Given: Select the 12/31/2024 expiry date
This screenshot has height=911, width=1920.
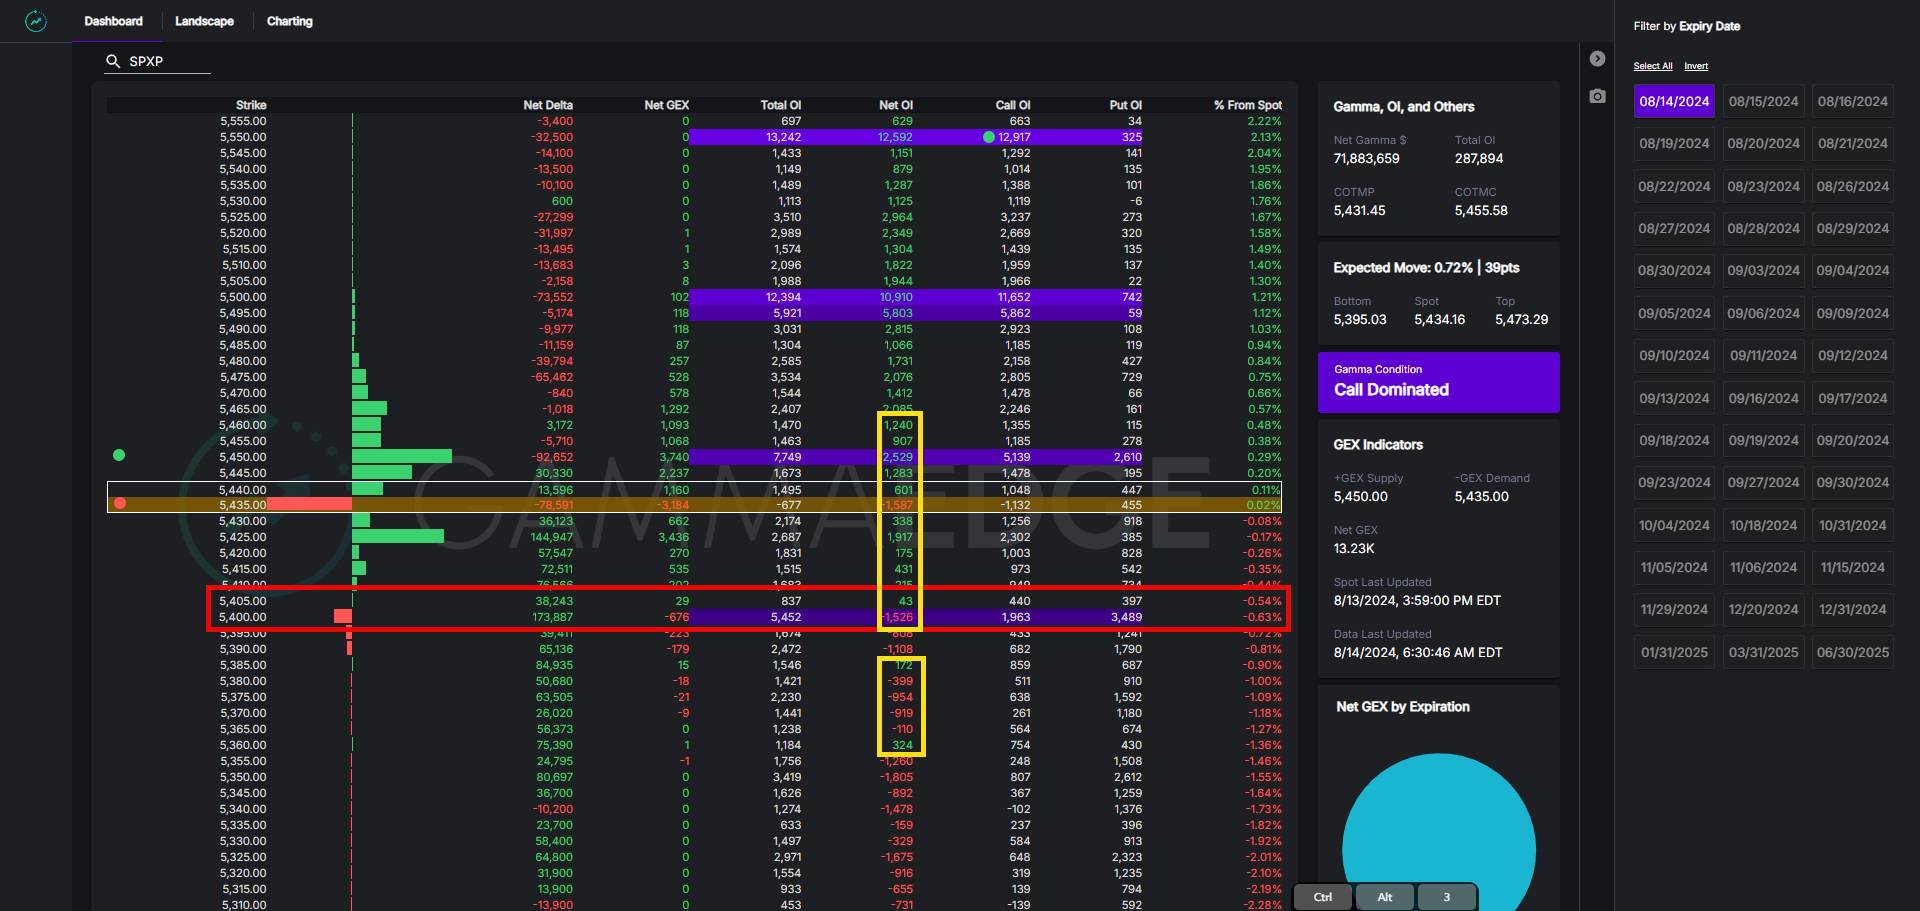Looking at the screenshot, I should 1852,609.
